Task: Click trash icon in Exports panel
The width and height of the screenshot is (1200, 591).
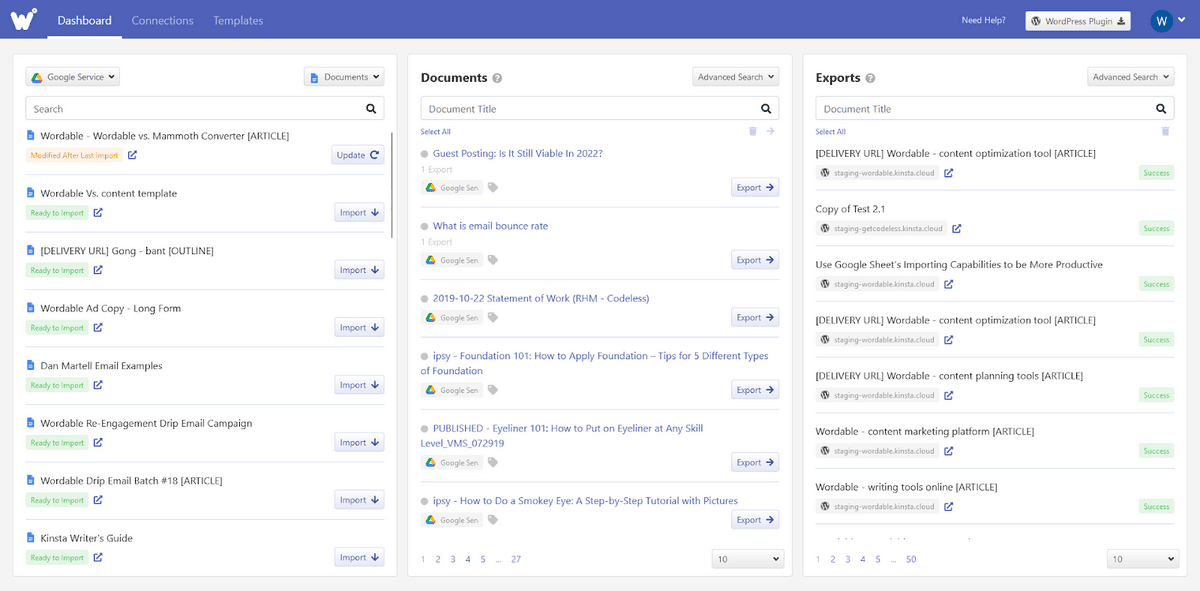Action: (x=1165, y=131)
